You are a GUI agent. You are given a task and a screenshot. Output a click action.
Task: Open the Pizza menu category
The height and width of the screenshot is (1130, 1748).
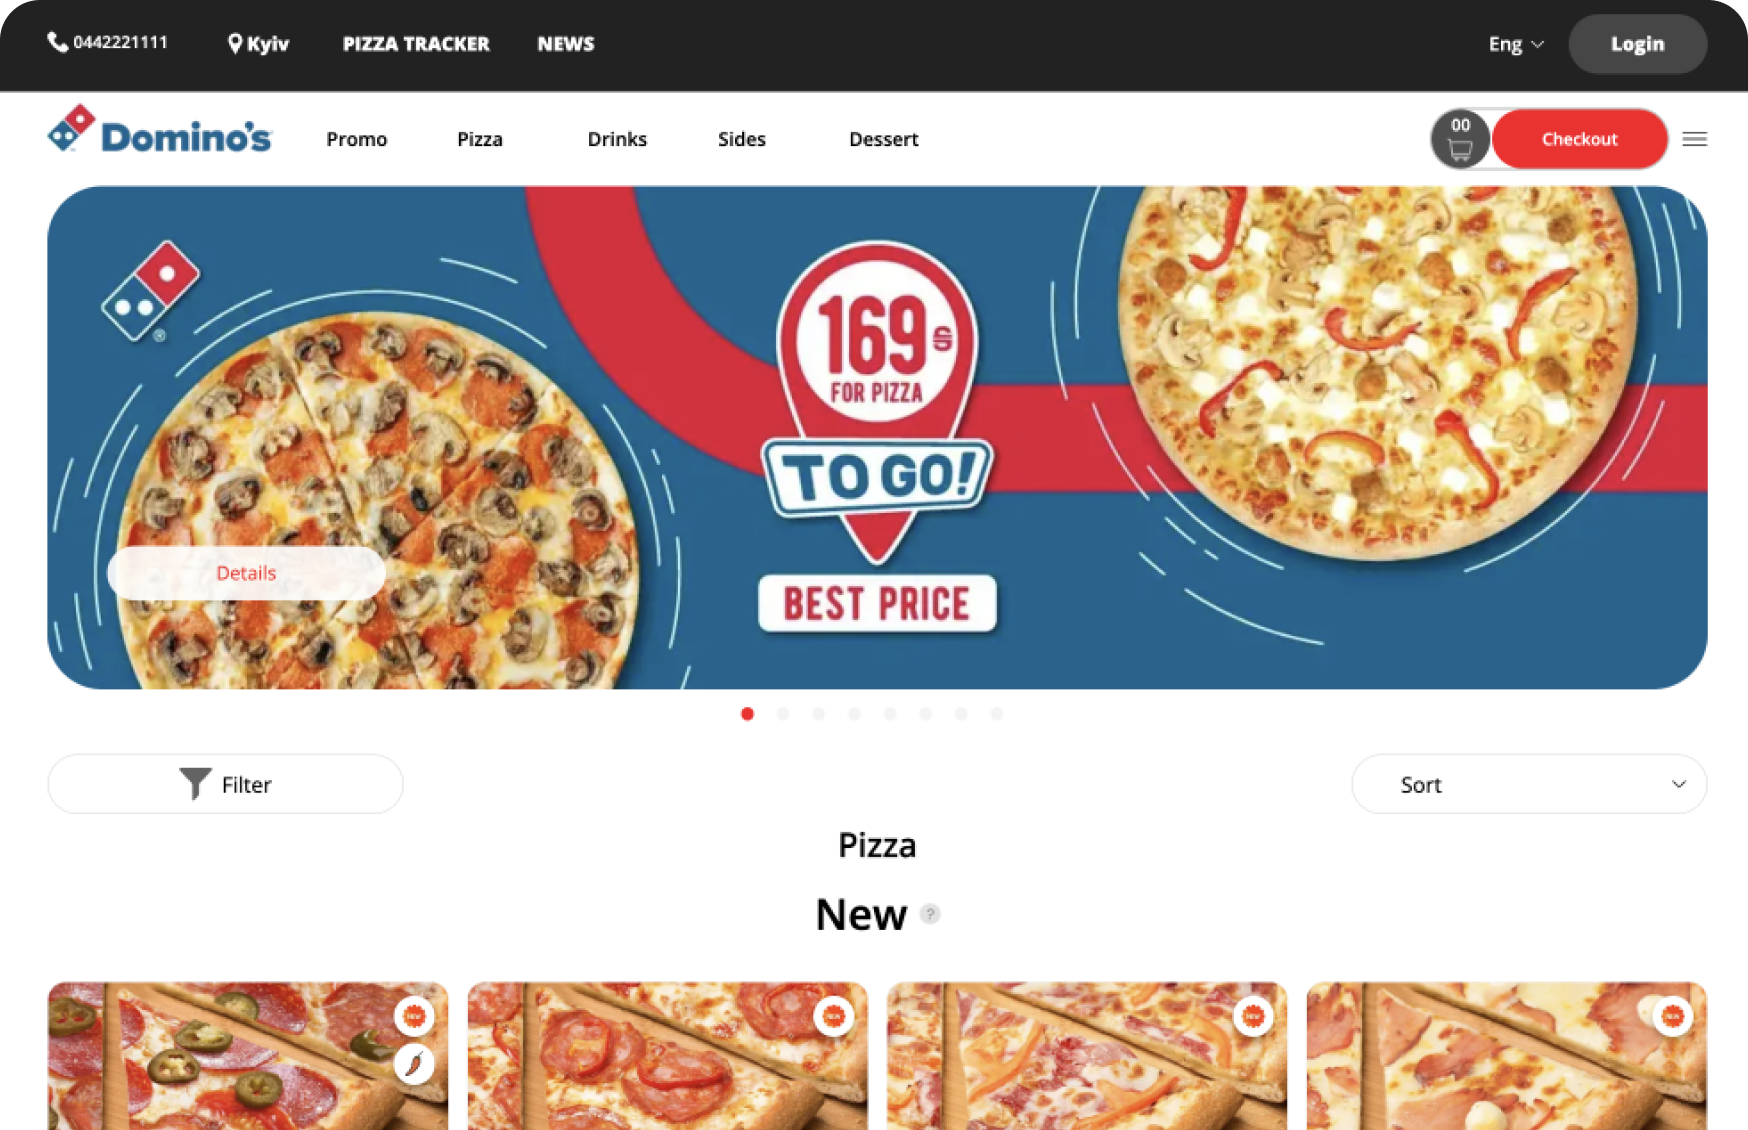click(x=480, y=139)
